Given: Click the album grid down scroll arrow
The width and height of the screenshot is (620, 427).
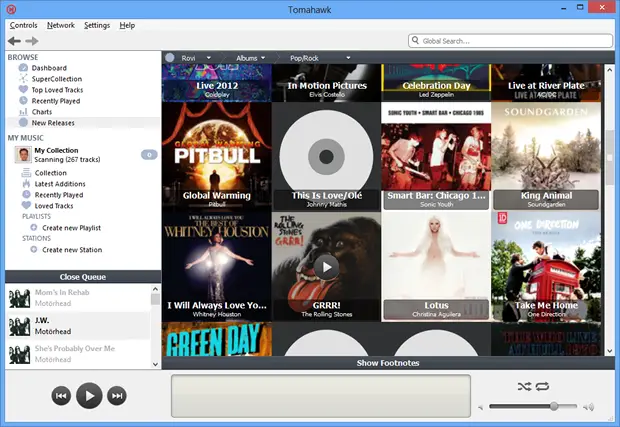Looking at the screenshot, I should [609, 351].
